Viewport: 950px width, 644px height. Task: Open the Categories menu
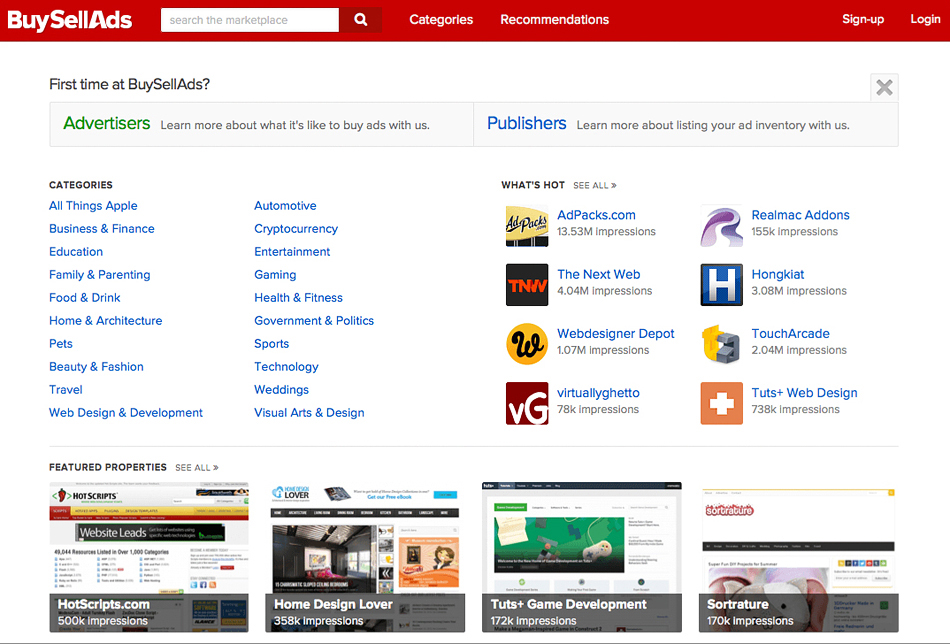click(441, 19)
